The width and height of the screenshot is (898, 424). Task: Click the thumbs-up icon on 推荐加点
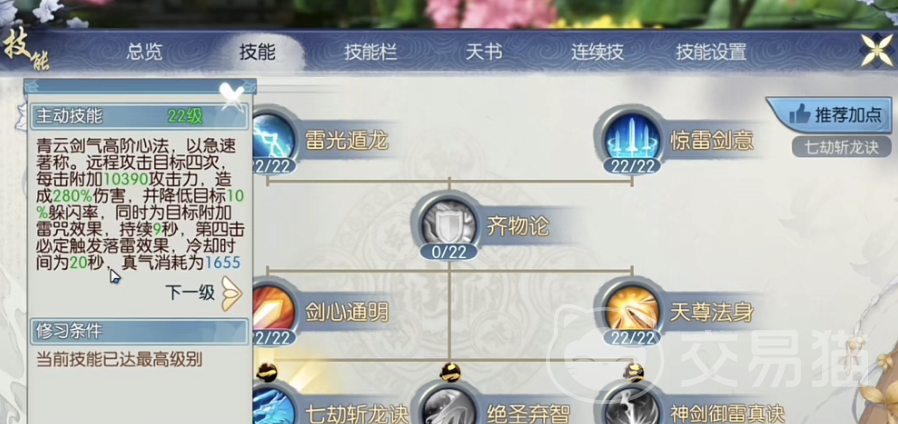point(799,115)
